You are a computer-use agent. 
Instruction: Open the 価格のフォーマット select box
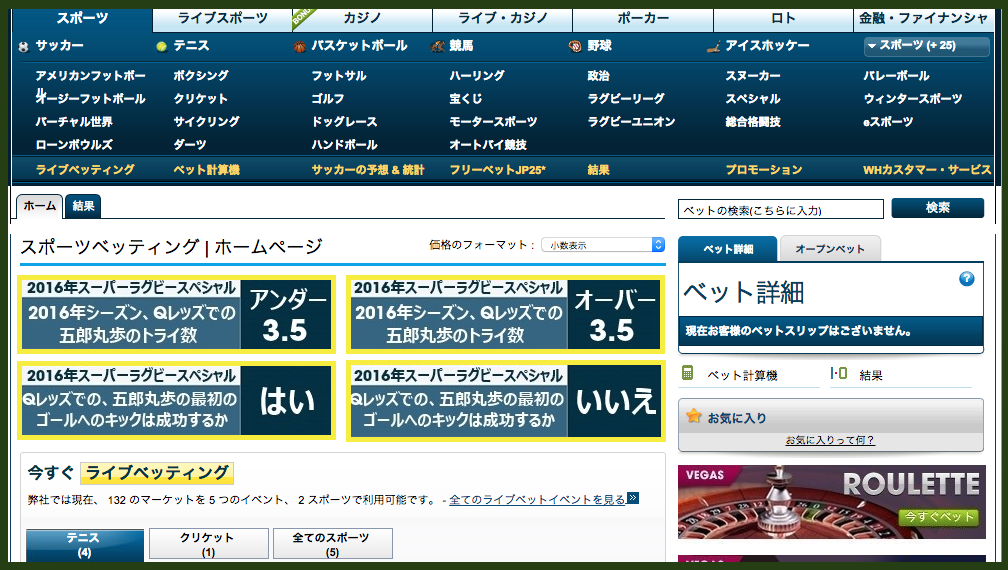[x=602, y=245]
